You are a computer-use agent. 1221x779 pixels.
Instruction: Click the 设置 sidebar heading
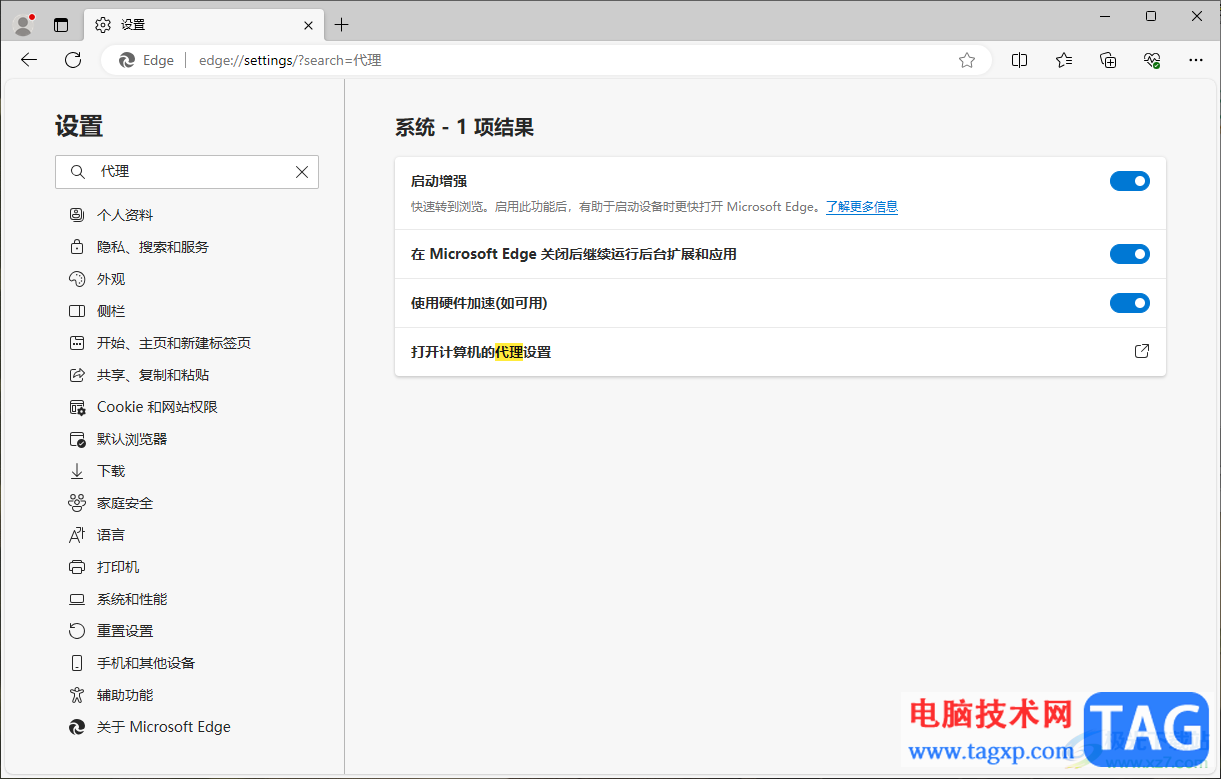79,126
